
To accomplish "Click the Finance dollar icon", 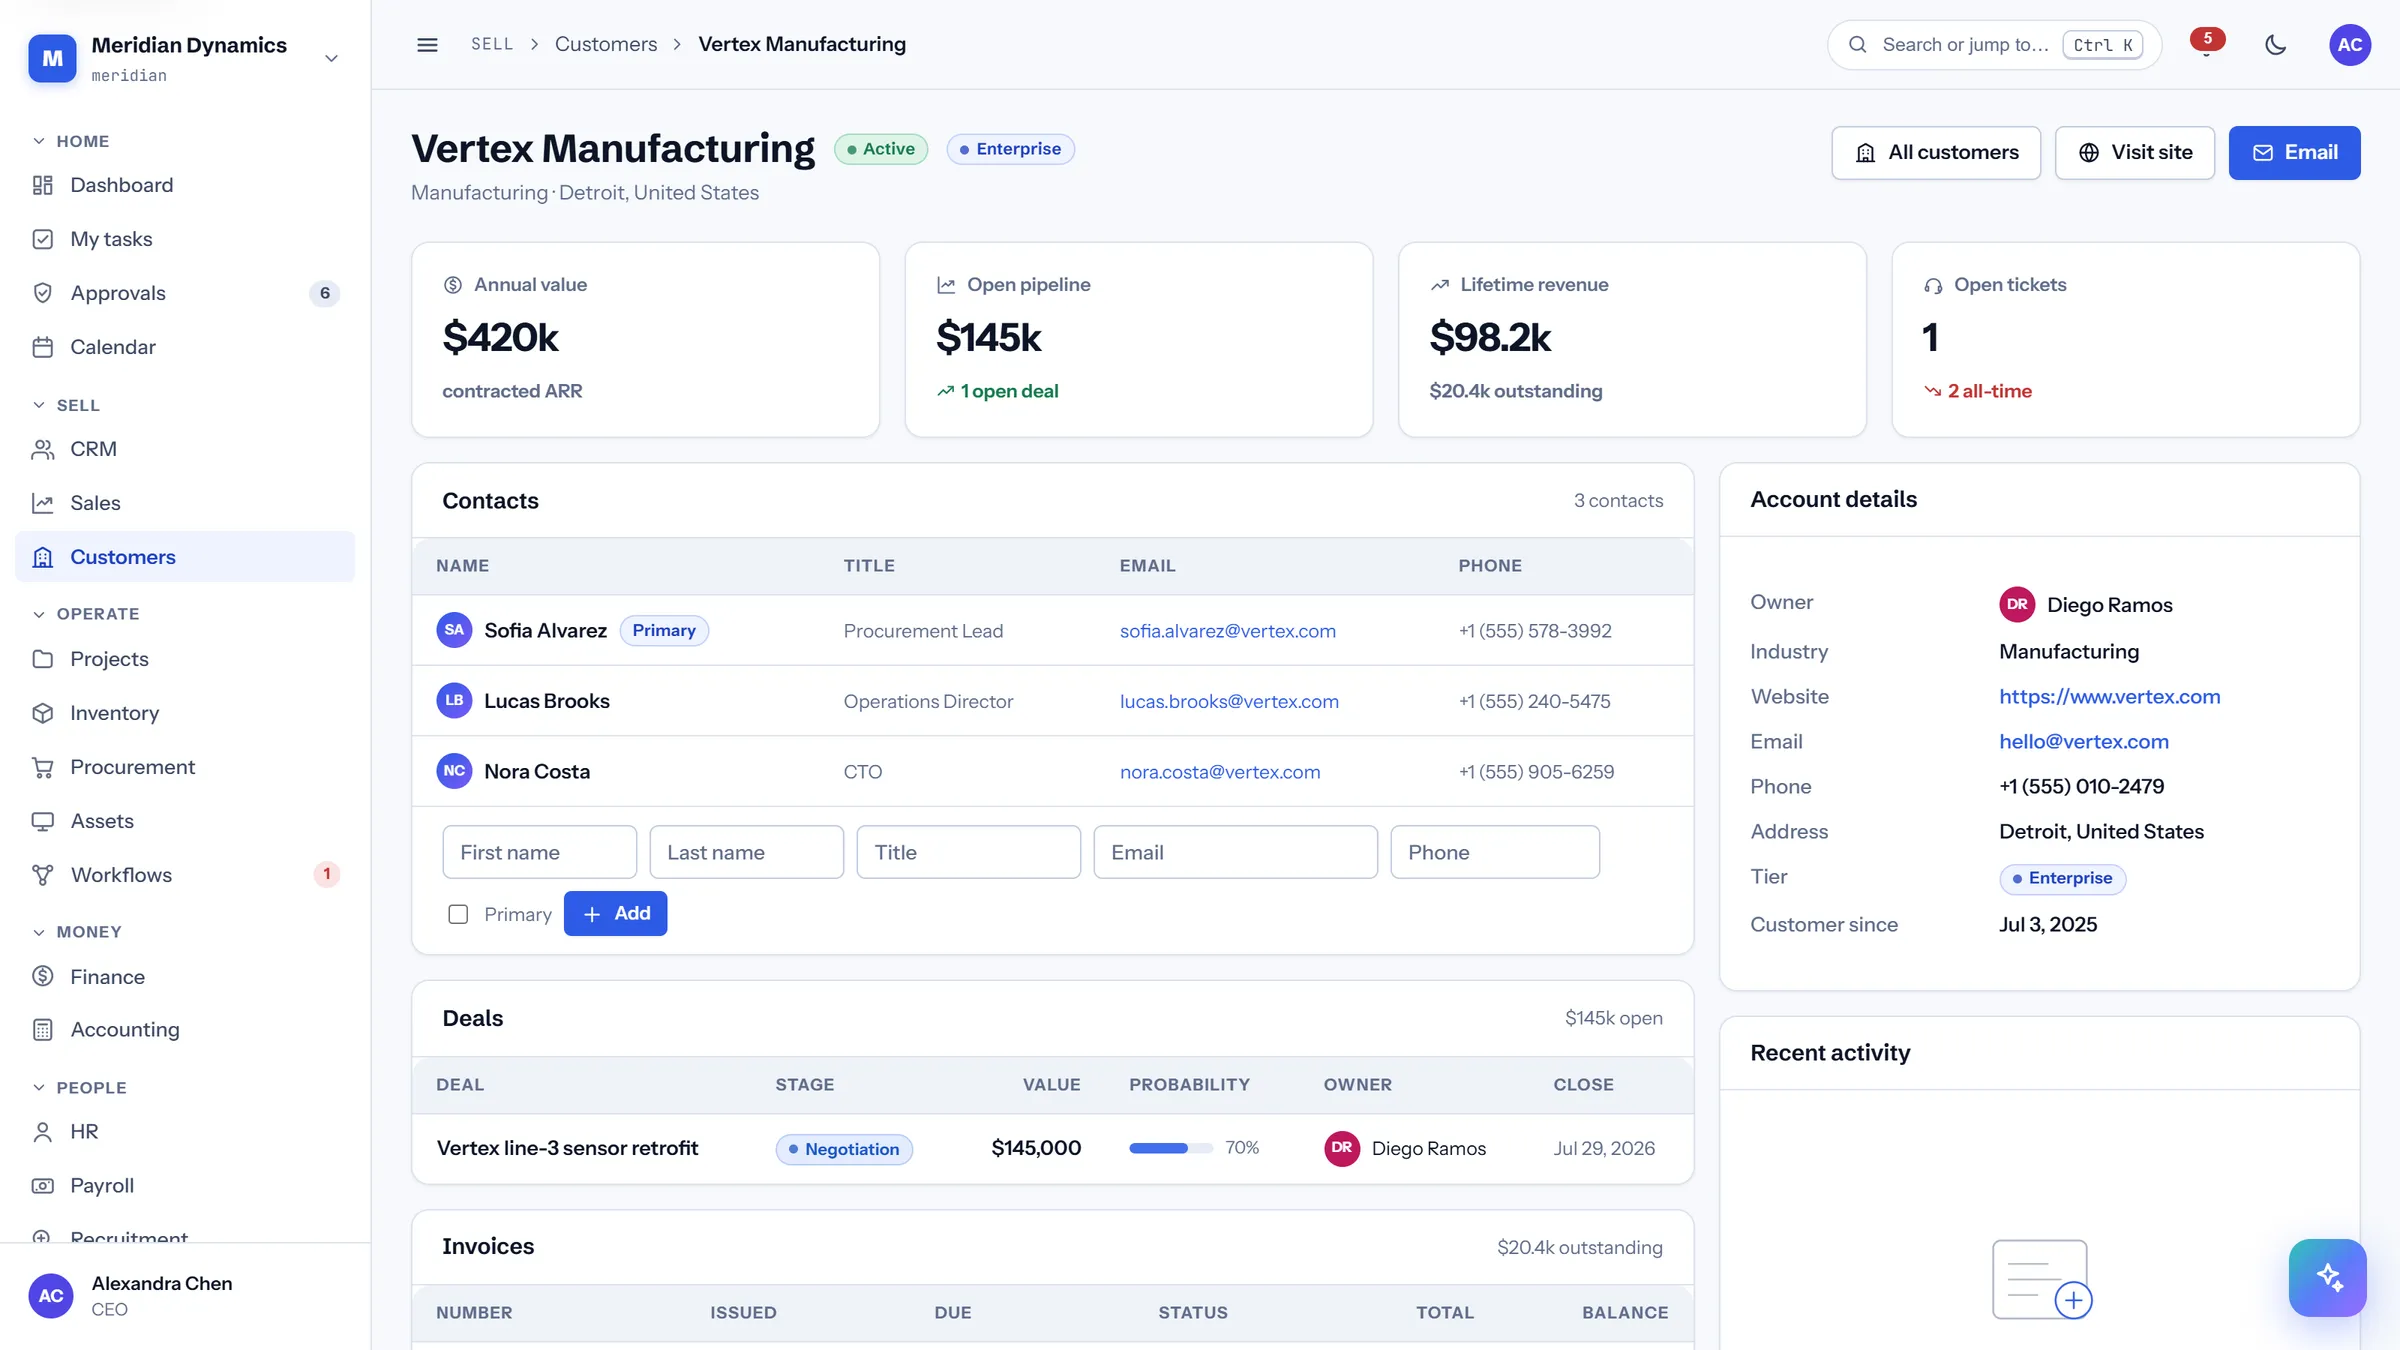I will click(43, 976).
